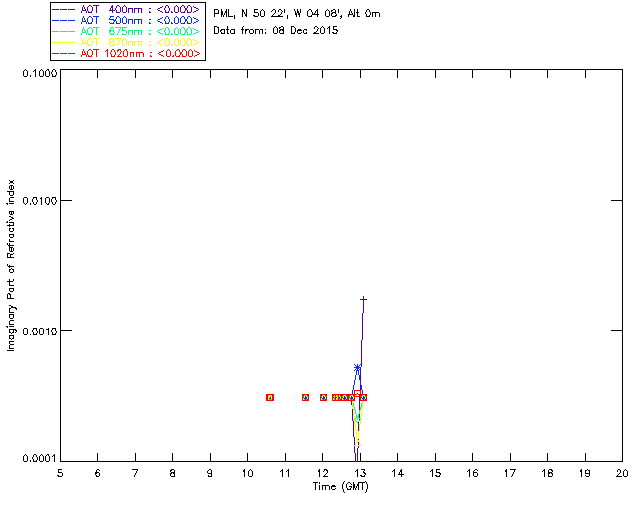
Task: Click the y-axis label 'Imaginary Part of Refractive index'
Action: 11,265
